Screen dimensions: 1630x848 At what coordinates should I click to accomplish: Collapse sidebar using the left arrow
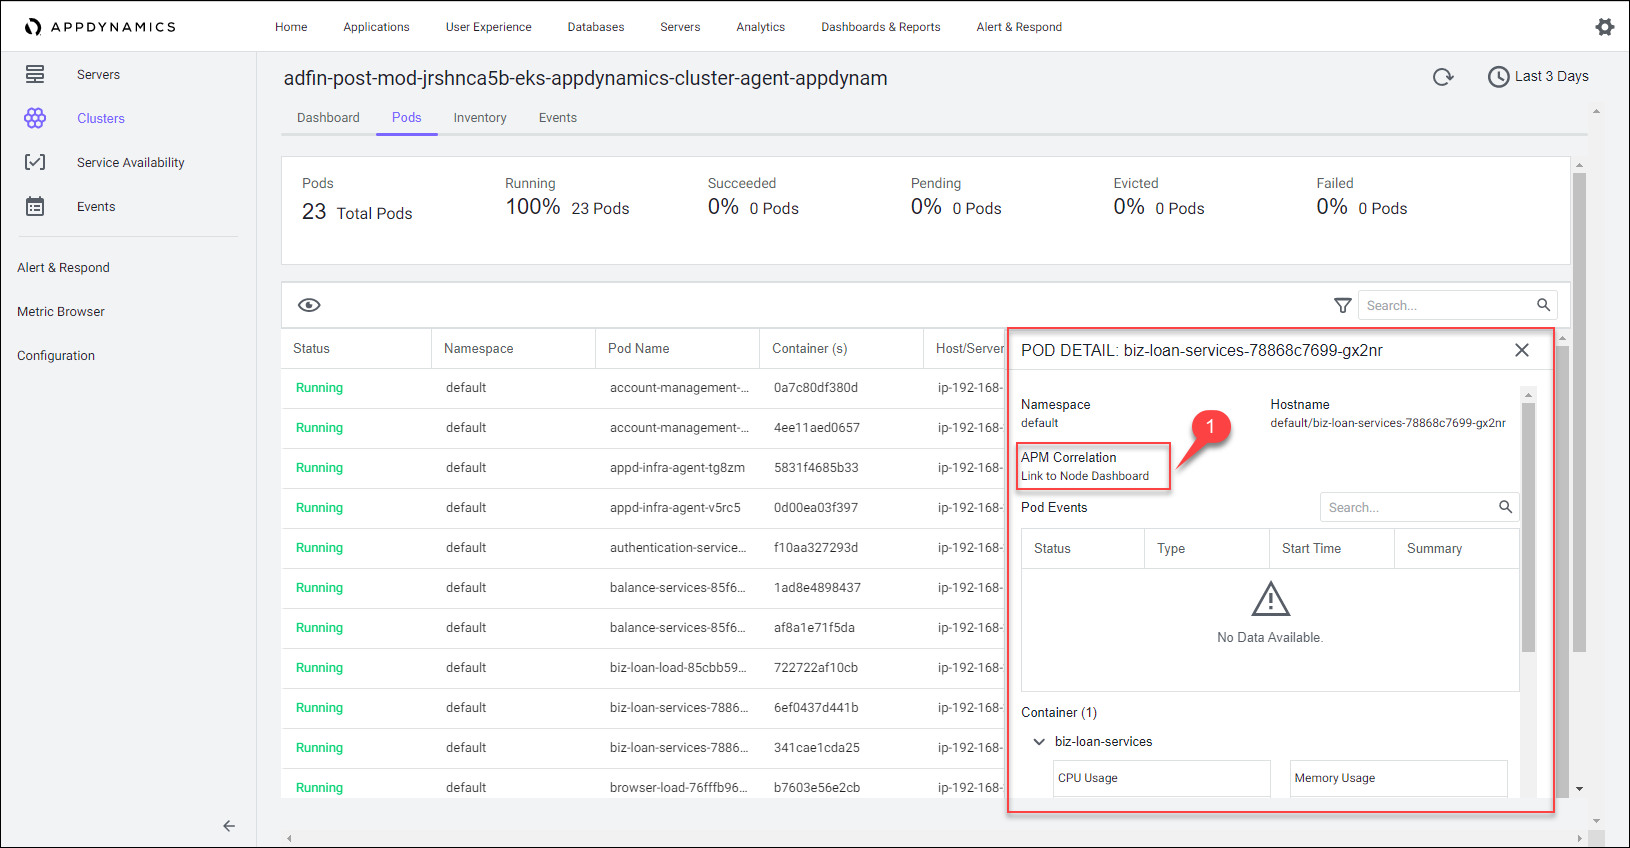click(229, 826)
